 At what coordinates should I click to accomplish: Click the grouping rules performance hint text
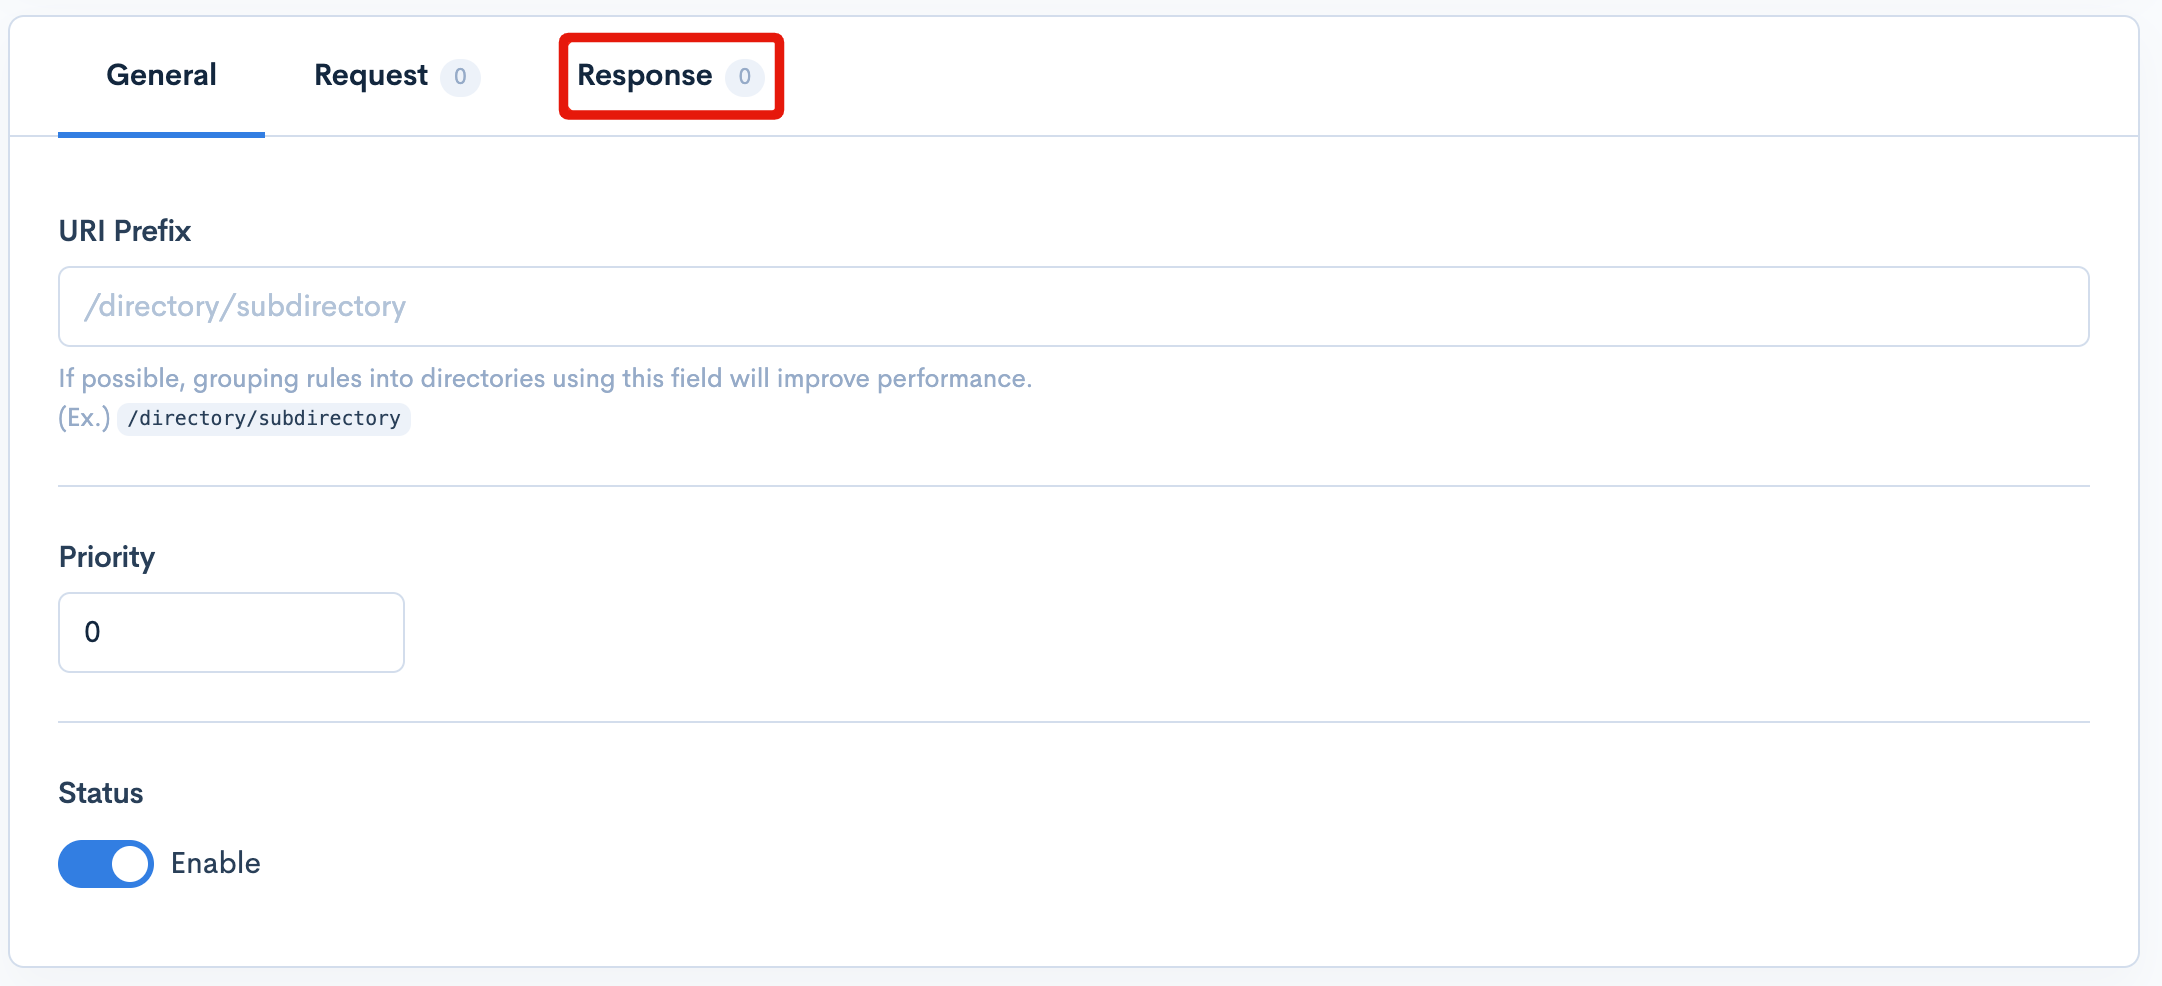click(x=545, y=378)
